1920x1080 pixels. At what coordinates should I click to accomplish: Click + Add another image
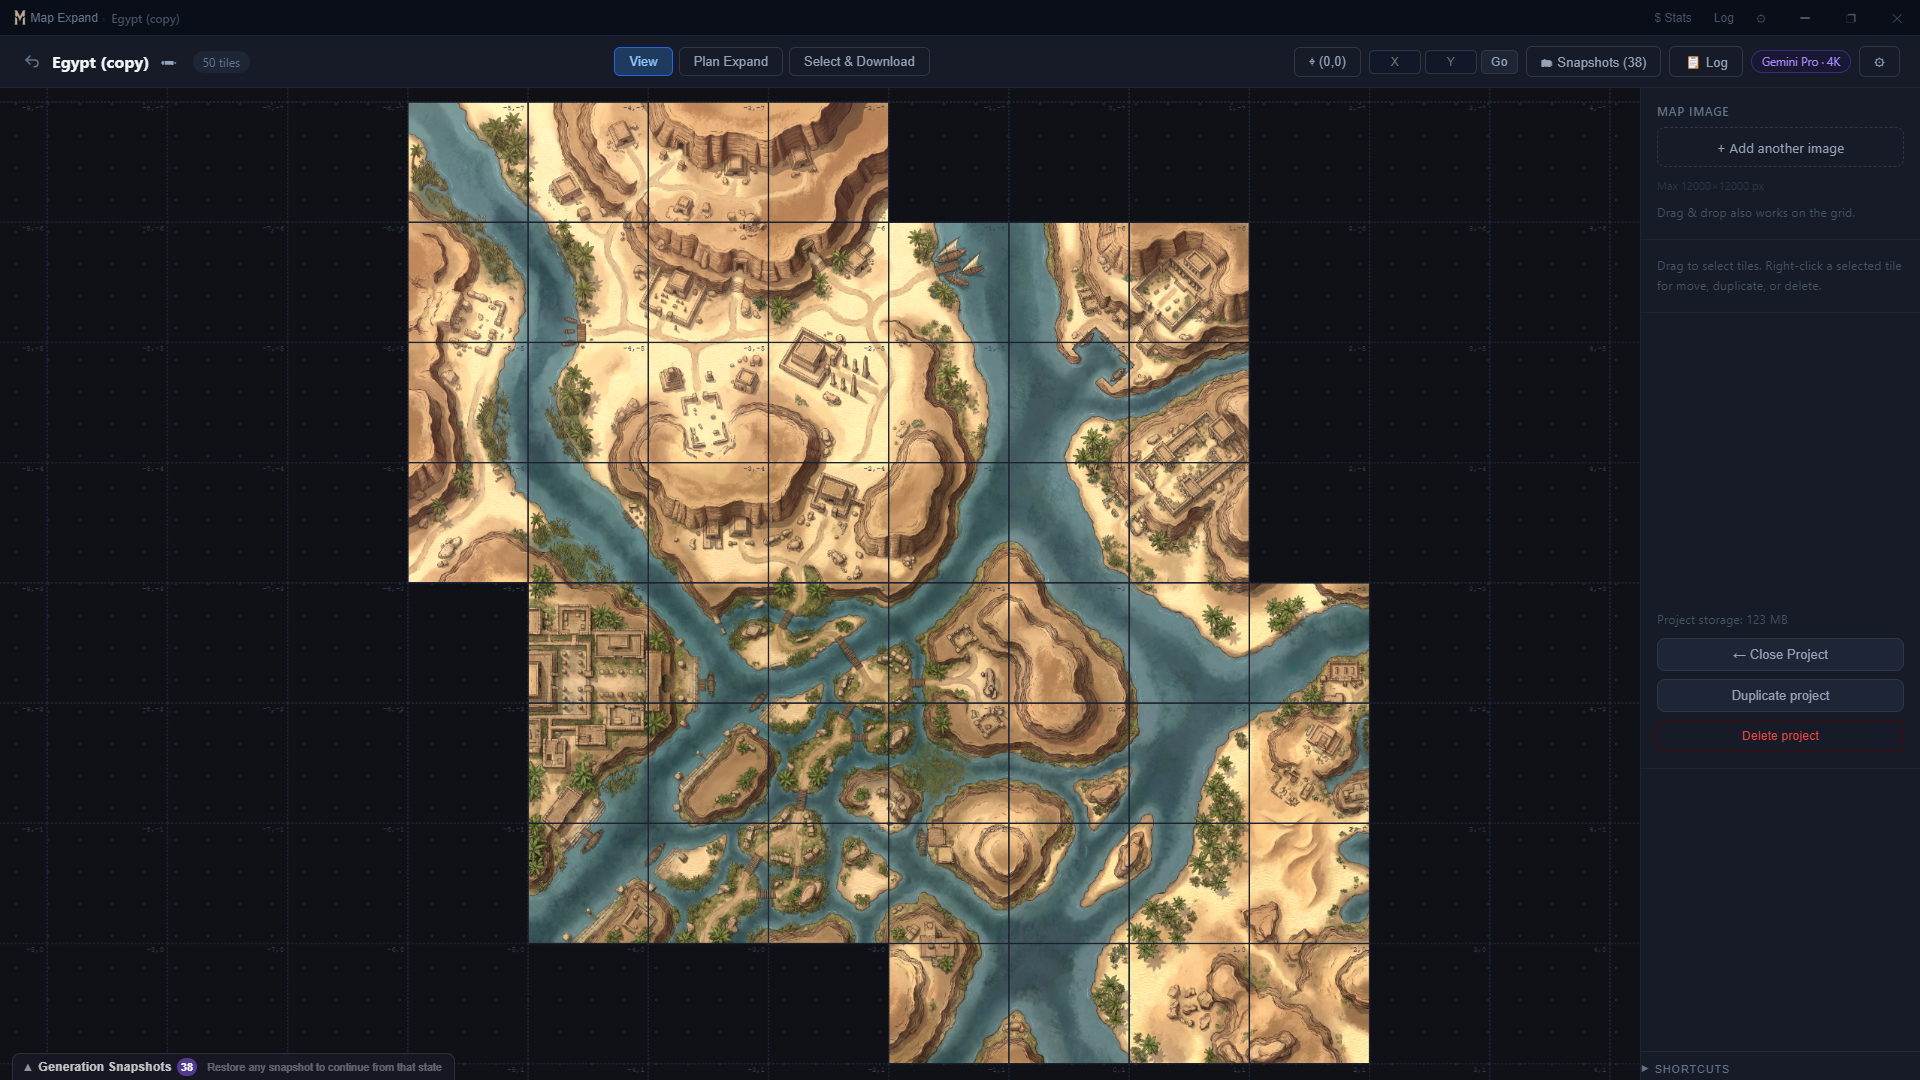click(x=1780, y=148)
